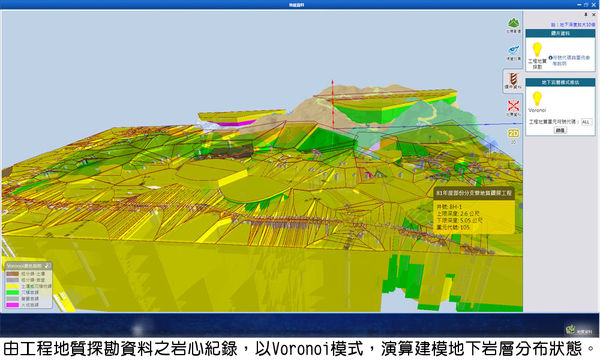This screenshot has width=600, height=360.
Task: Click the yellow soil sediment swatch
Action: (x=13, y=286)
